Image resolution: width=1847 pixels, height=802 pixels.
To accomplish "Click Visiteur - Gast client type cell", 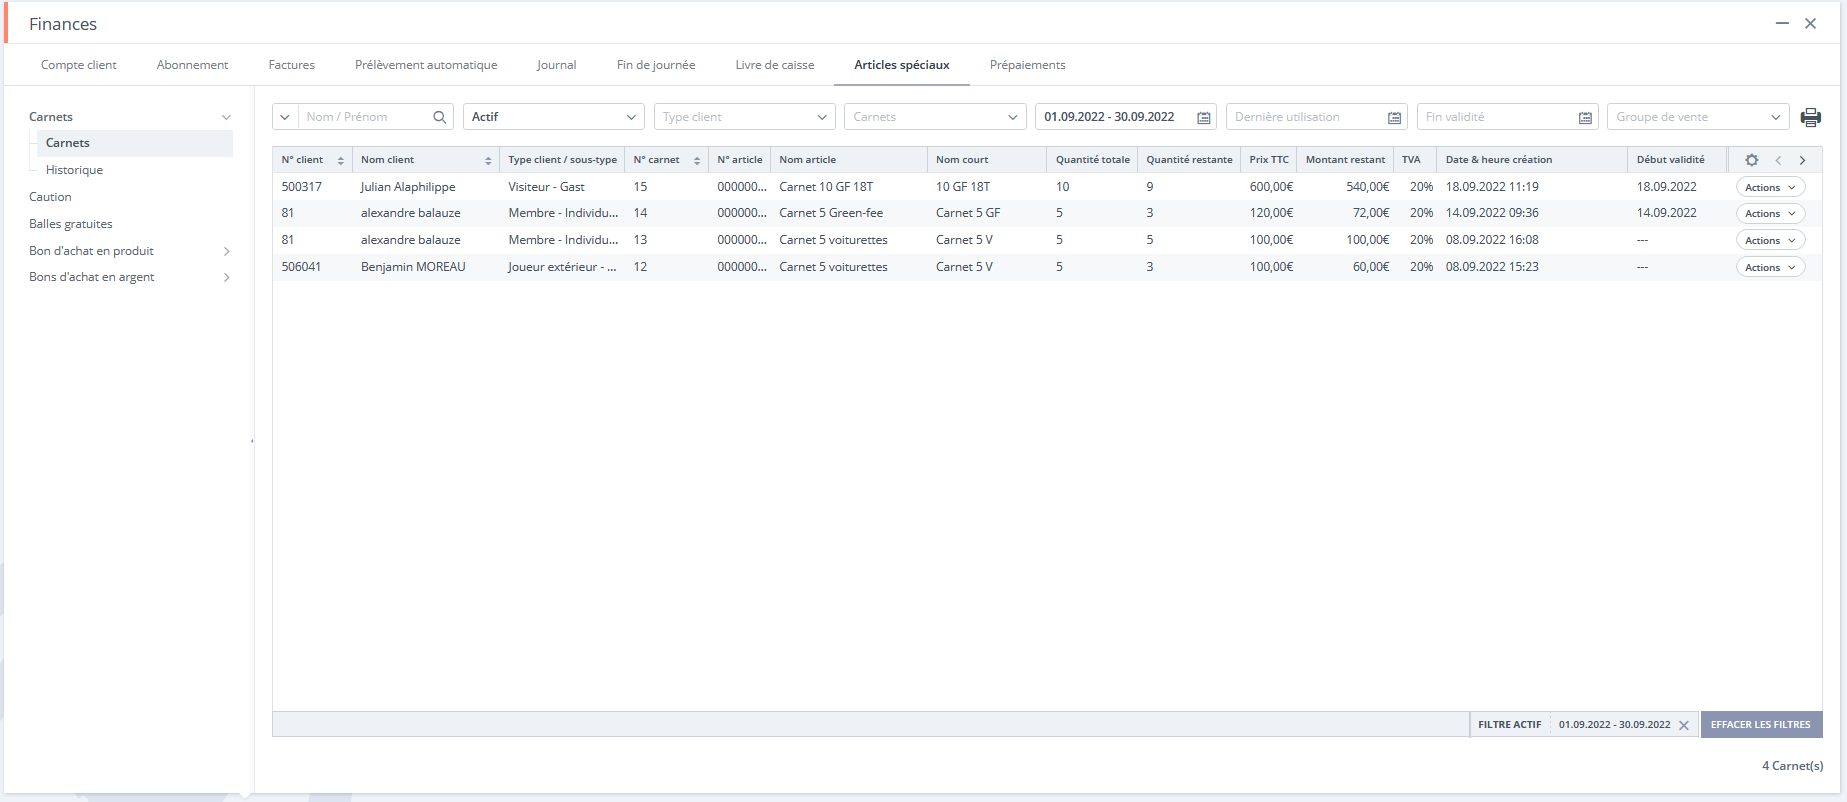I will coord(546,187).
